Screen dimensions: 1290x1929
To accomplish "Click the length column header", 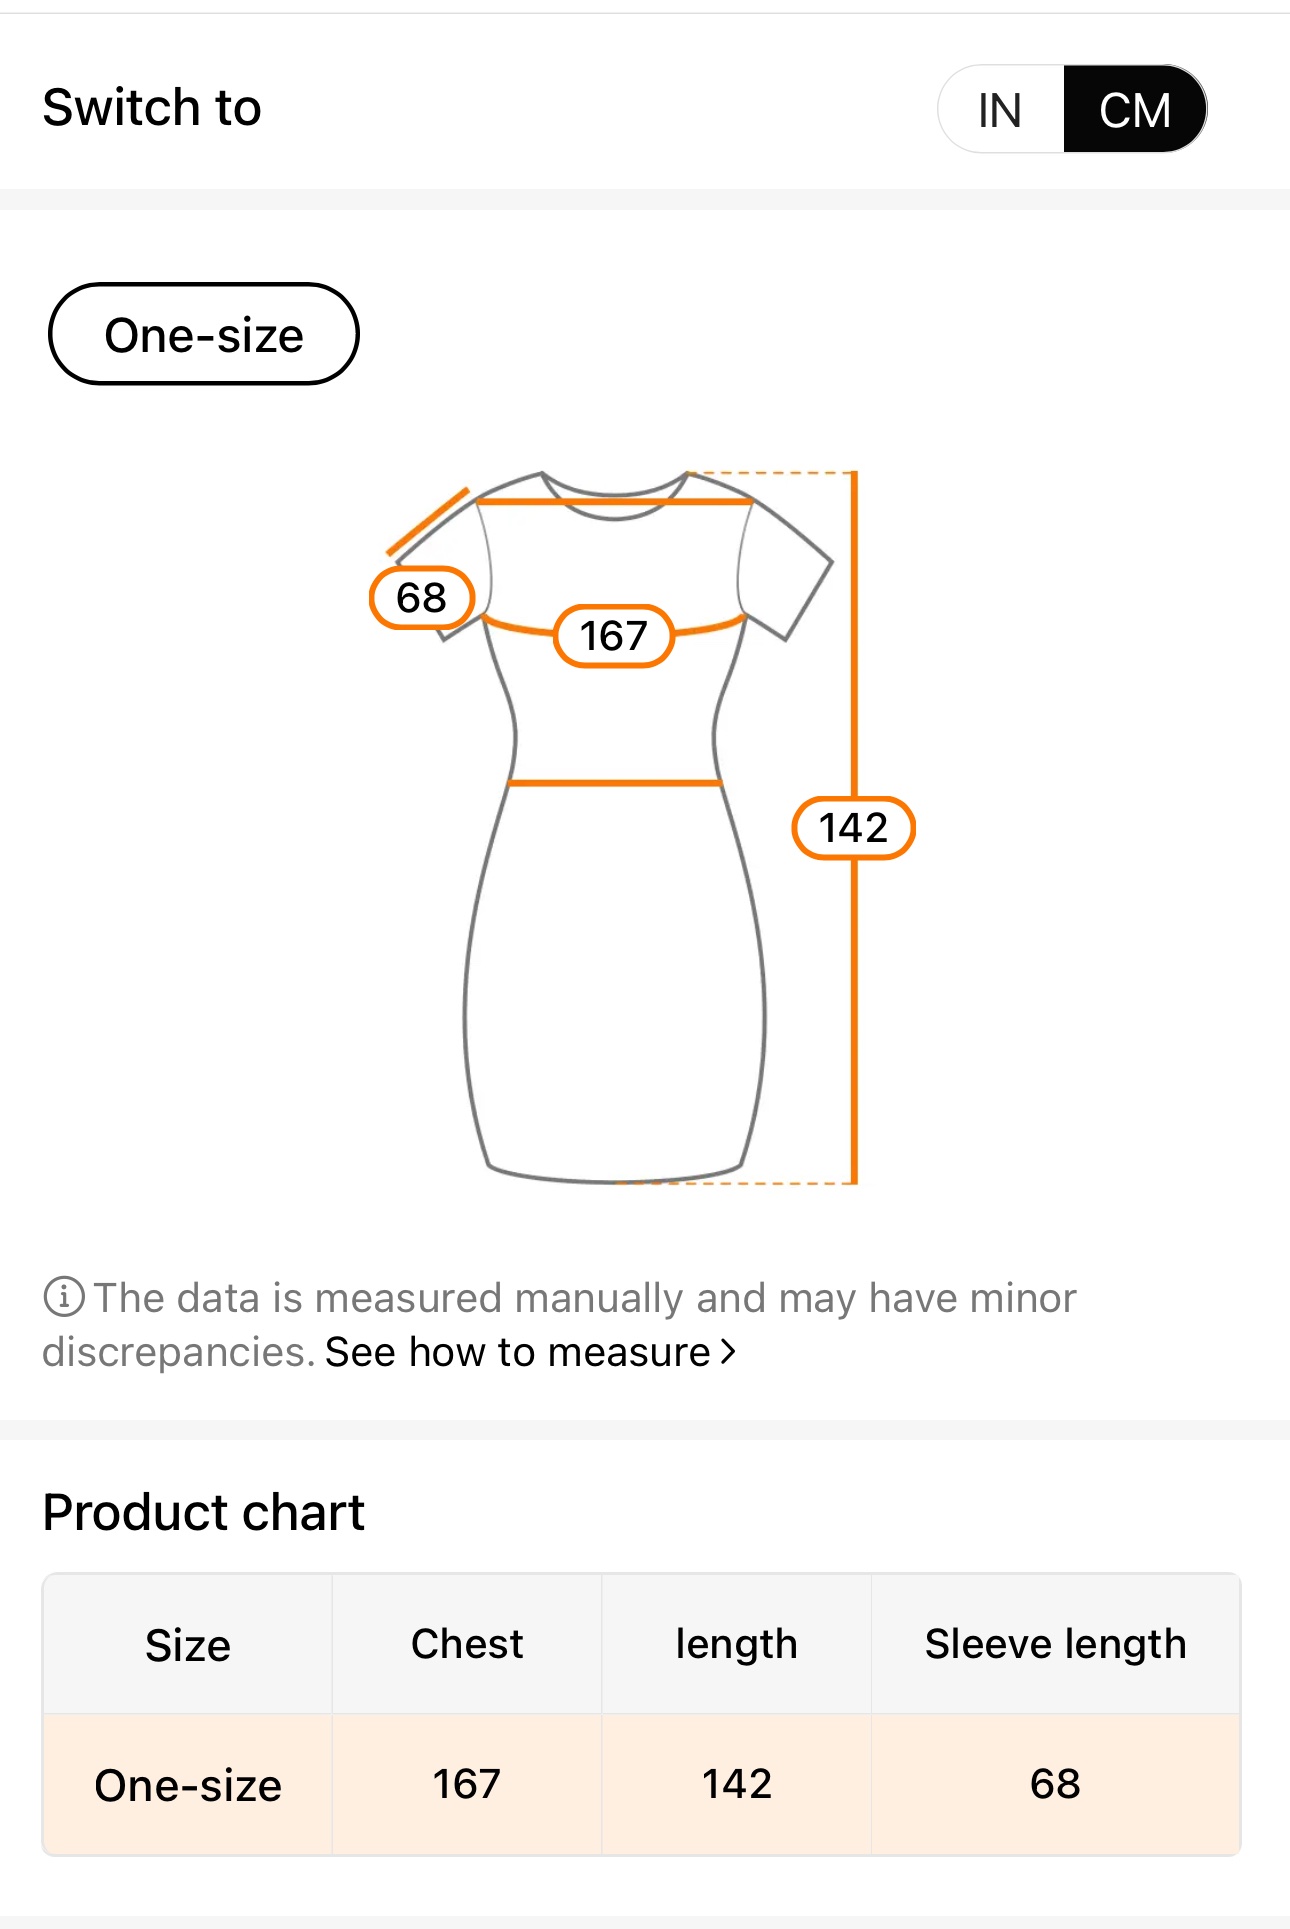I will 737,1645.
